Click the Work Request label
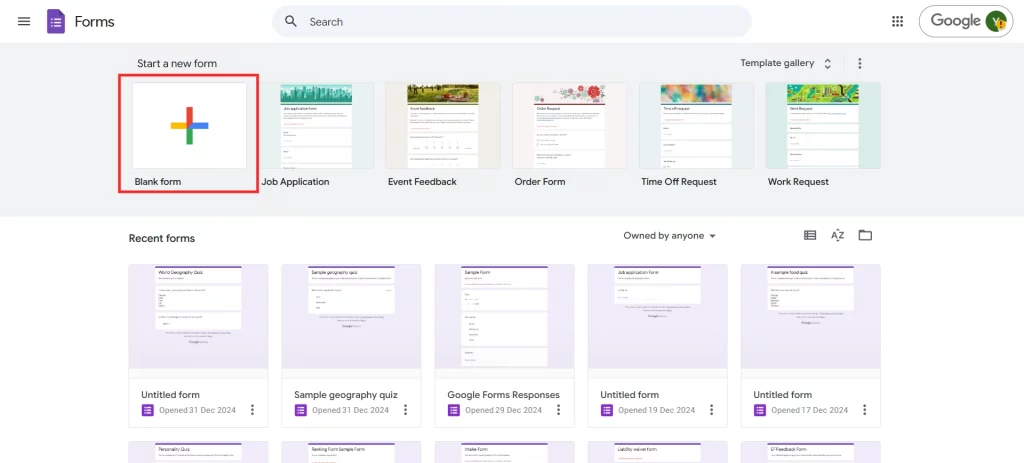 click(798, 182)
